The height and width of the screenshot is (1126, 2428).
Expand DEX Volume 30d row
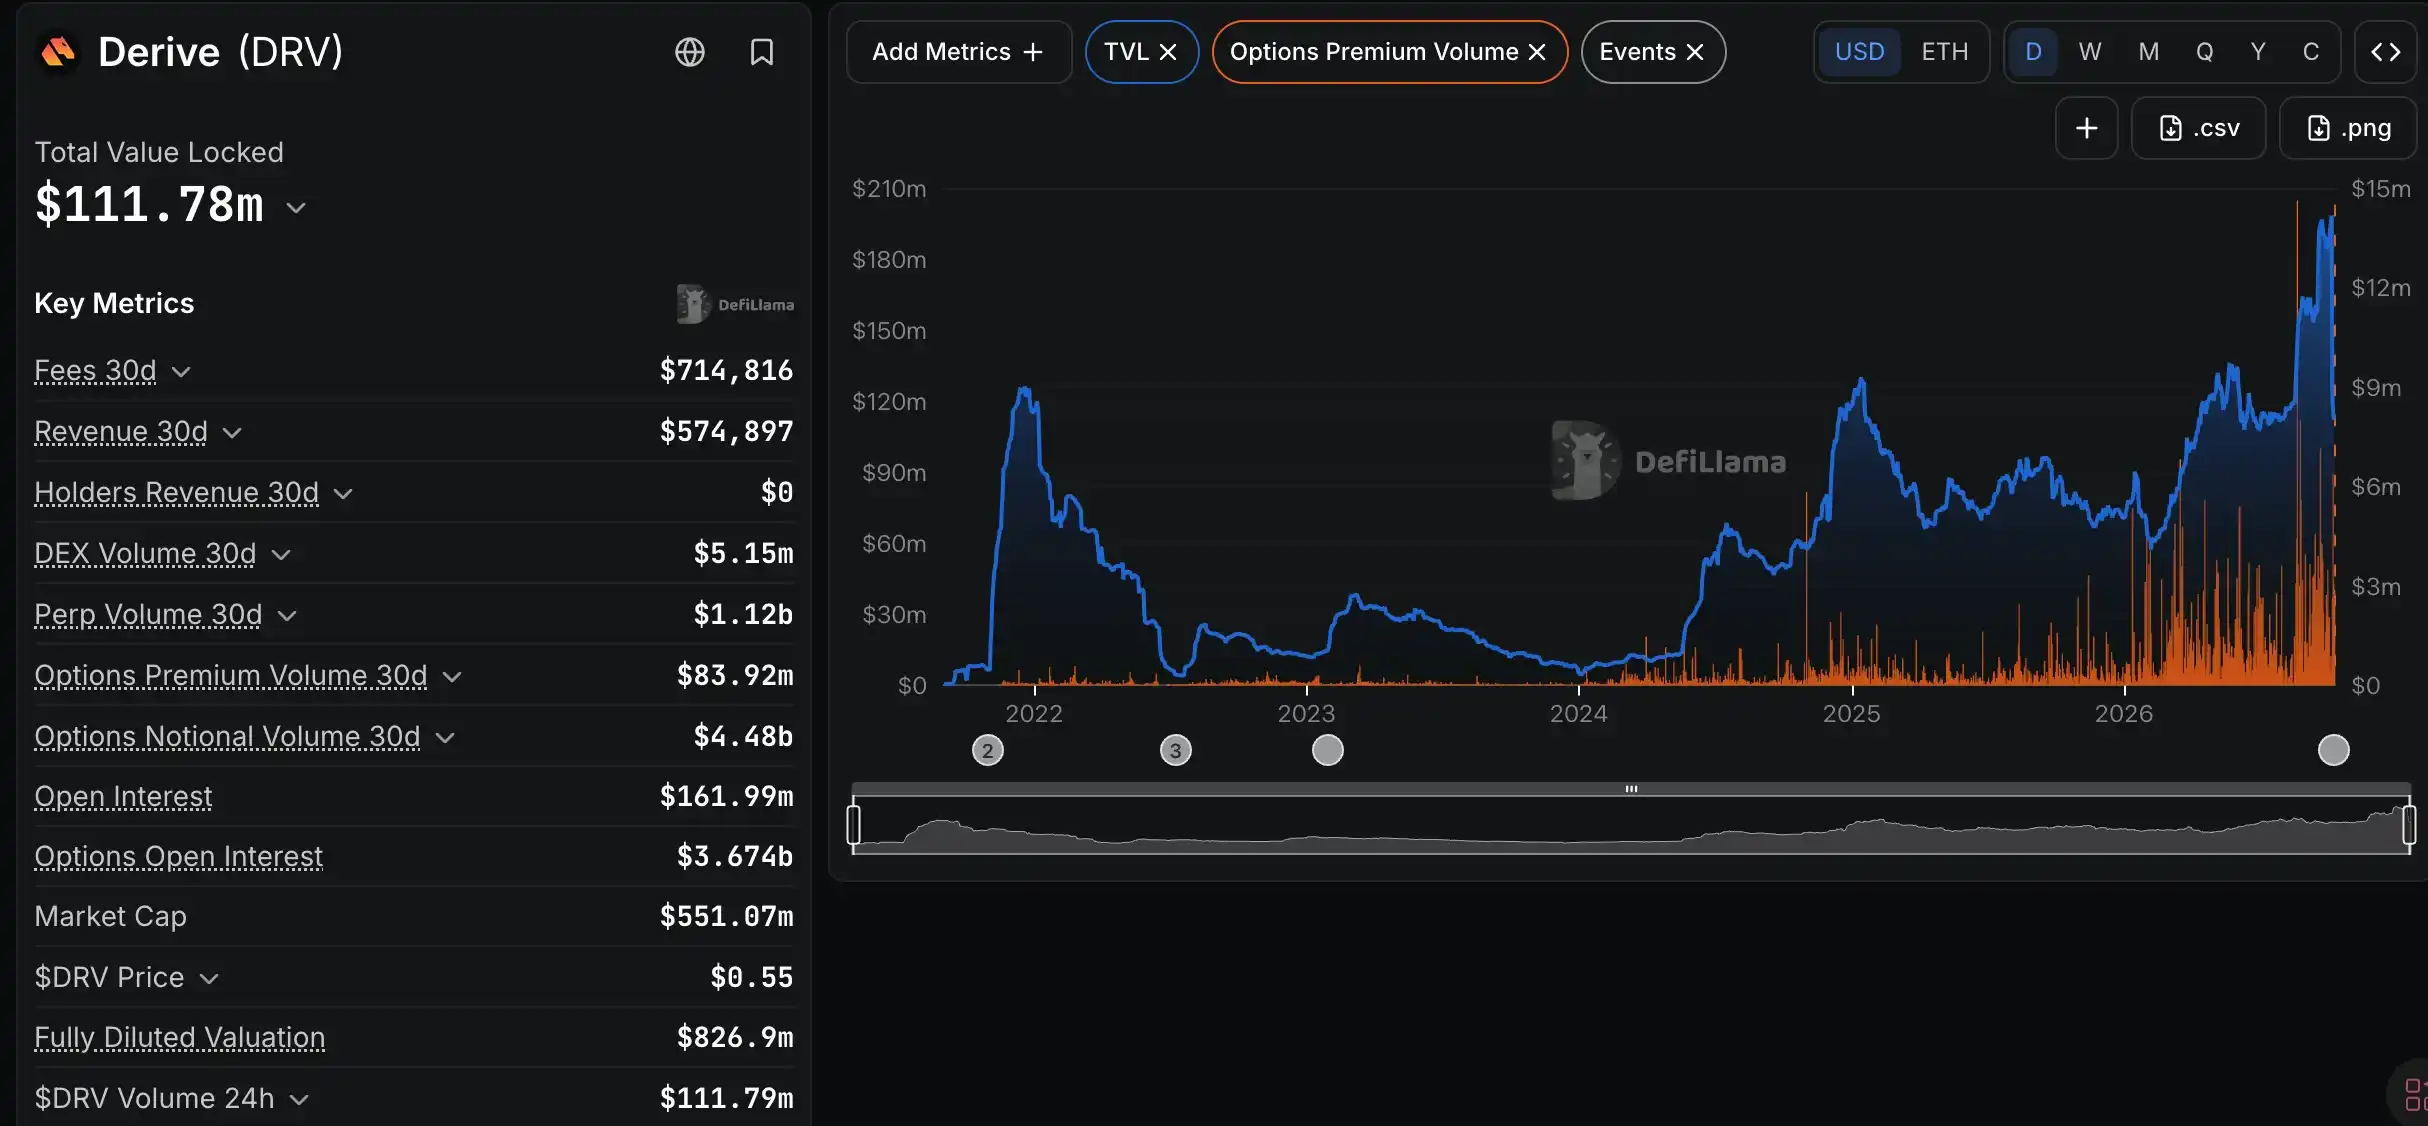[281, 555]
